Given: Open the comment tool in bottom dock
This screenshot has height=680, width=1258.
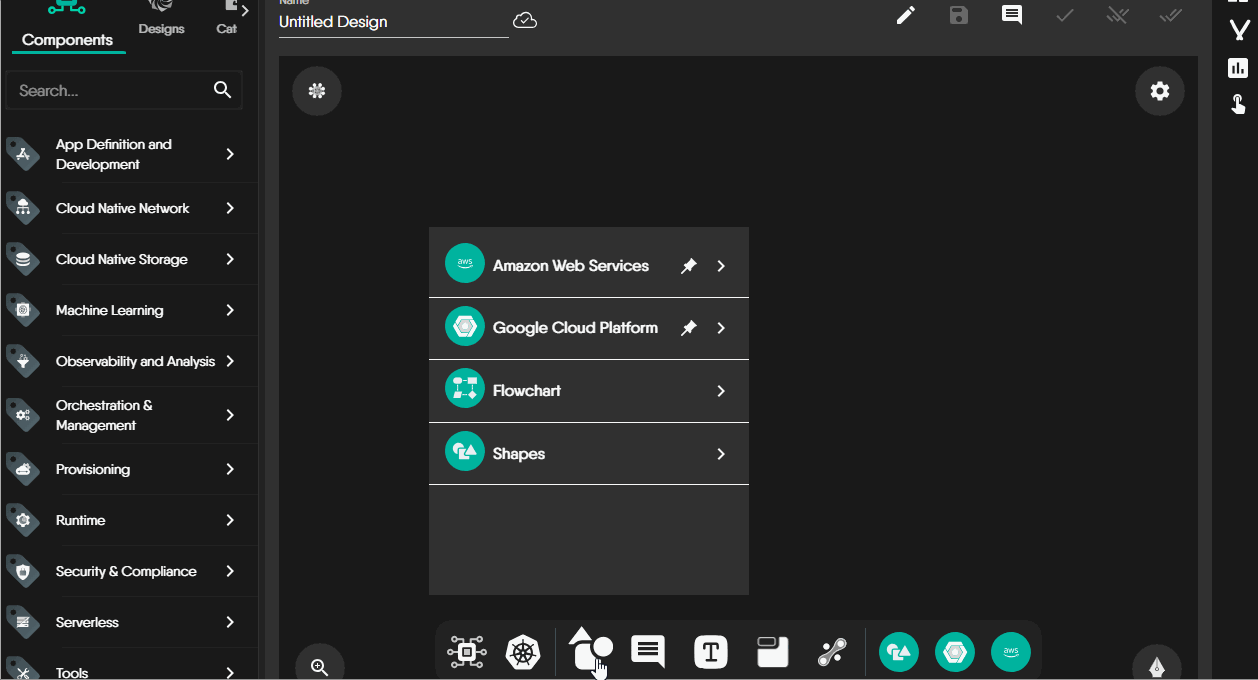Looking at the screenshot, I should click(648, 652).
